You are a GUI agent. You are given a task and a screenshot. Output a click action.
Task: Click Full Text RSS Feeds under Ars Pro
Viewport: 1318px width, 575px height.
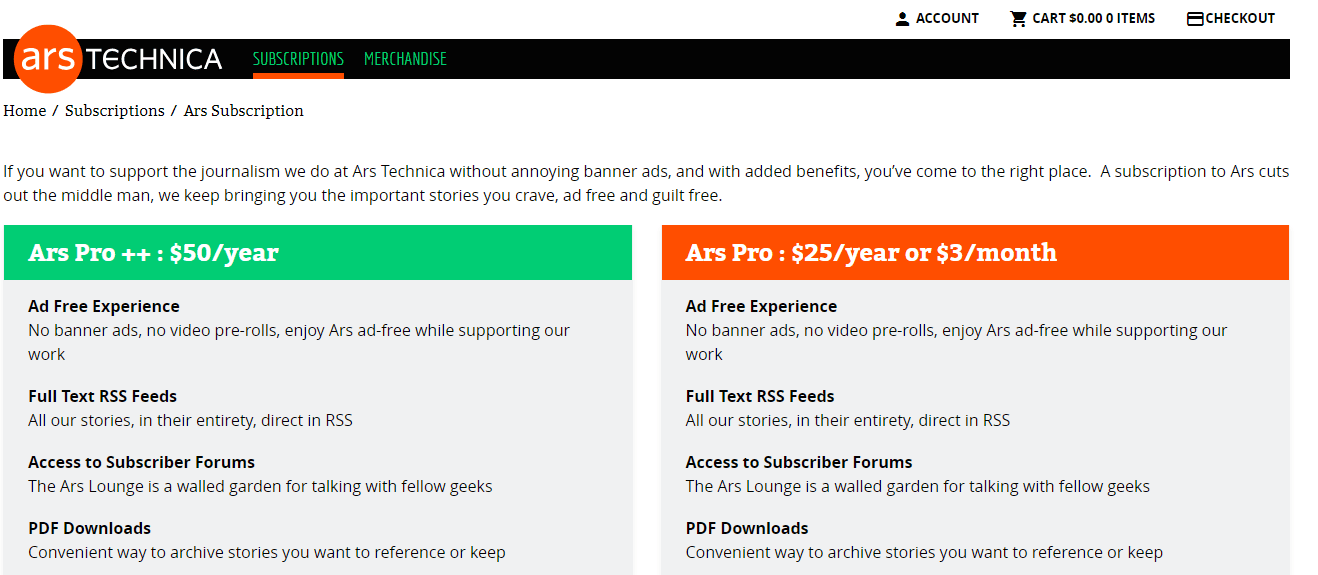point(760,396)
